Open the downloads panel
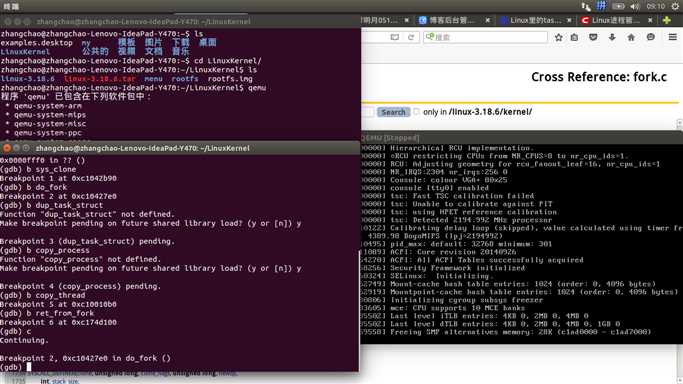This screenshot has height=384, width=683. (612, 37)
